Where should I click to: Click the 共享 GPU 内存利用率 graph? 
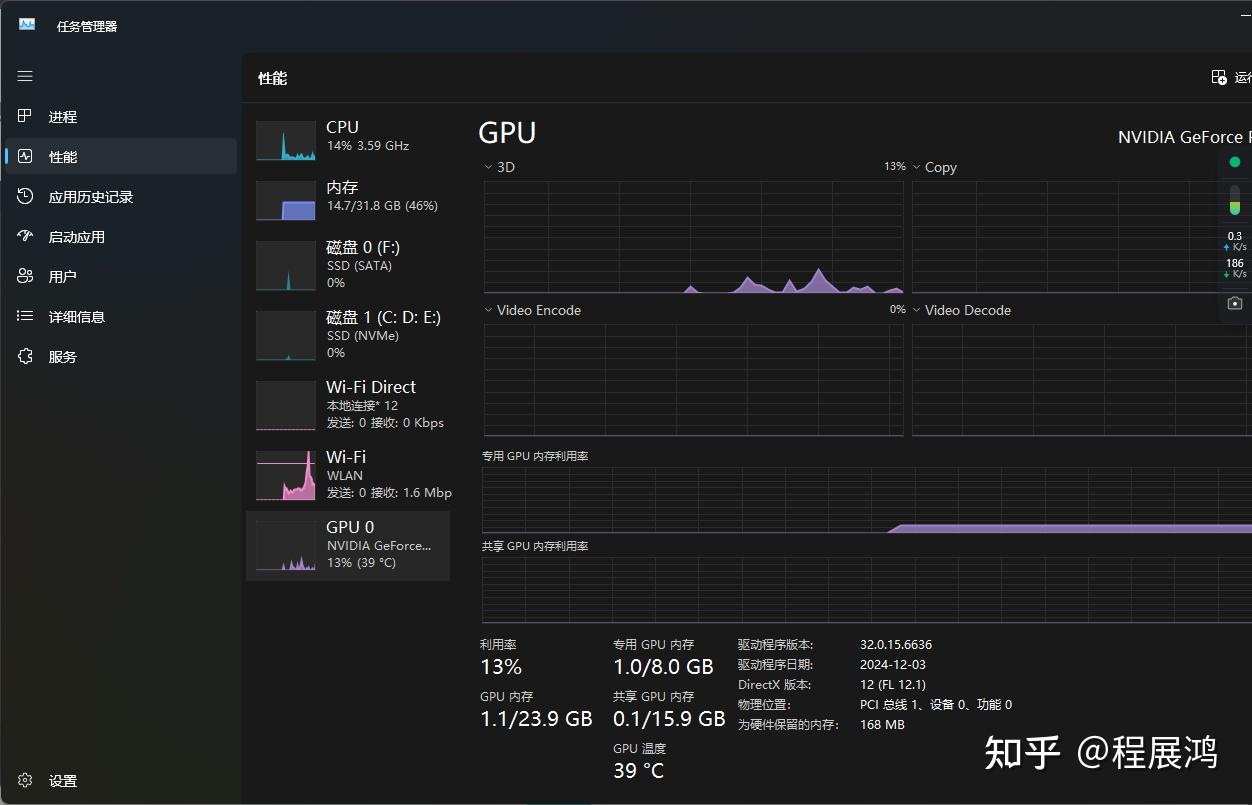[x=867, y=590]
